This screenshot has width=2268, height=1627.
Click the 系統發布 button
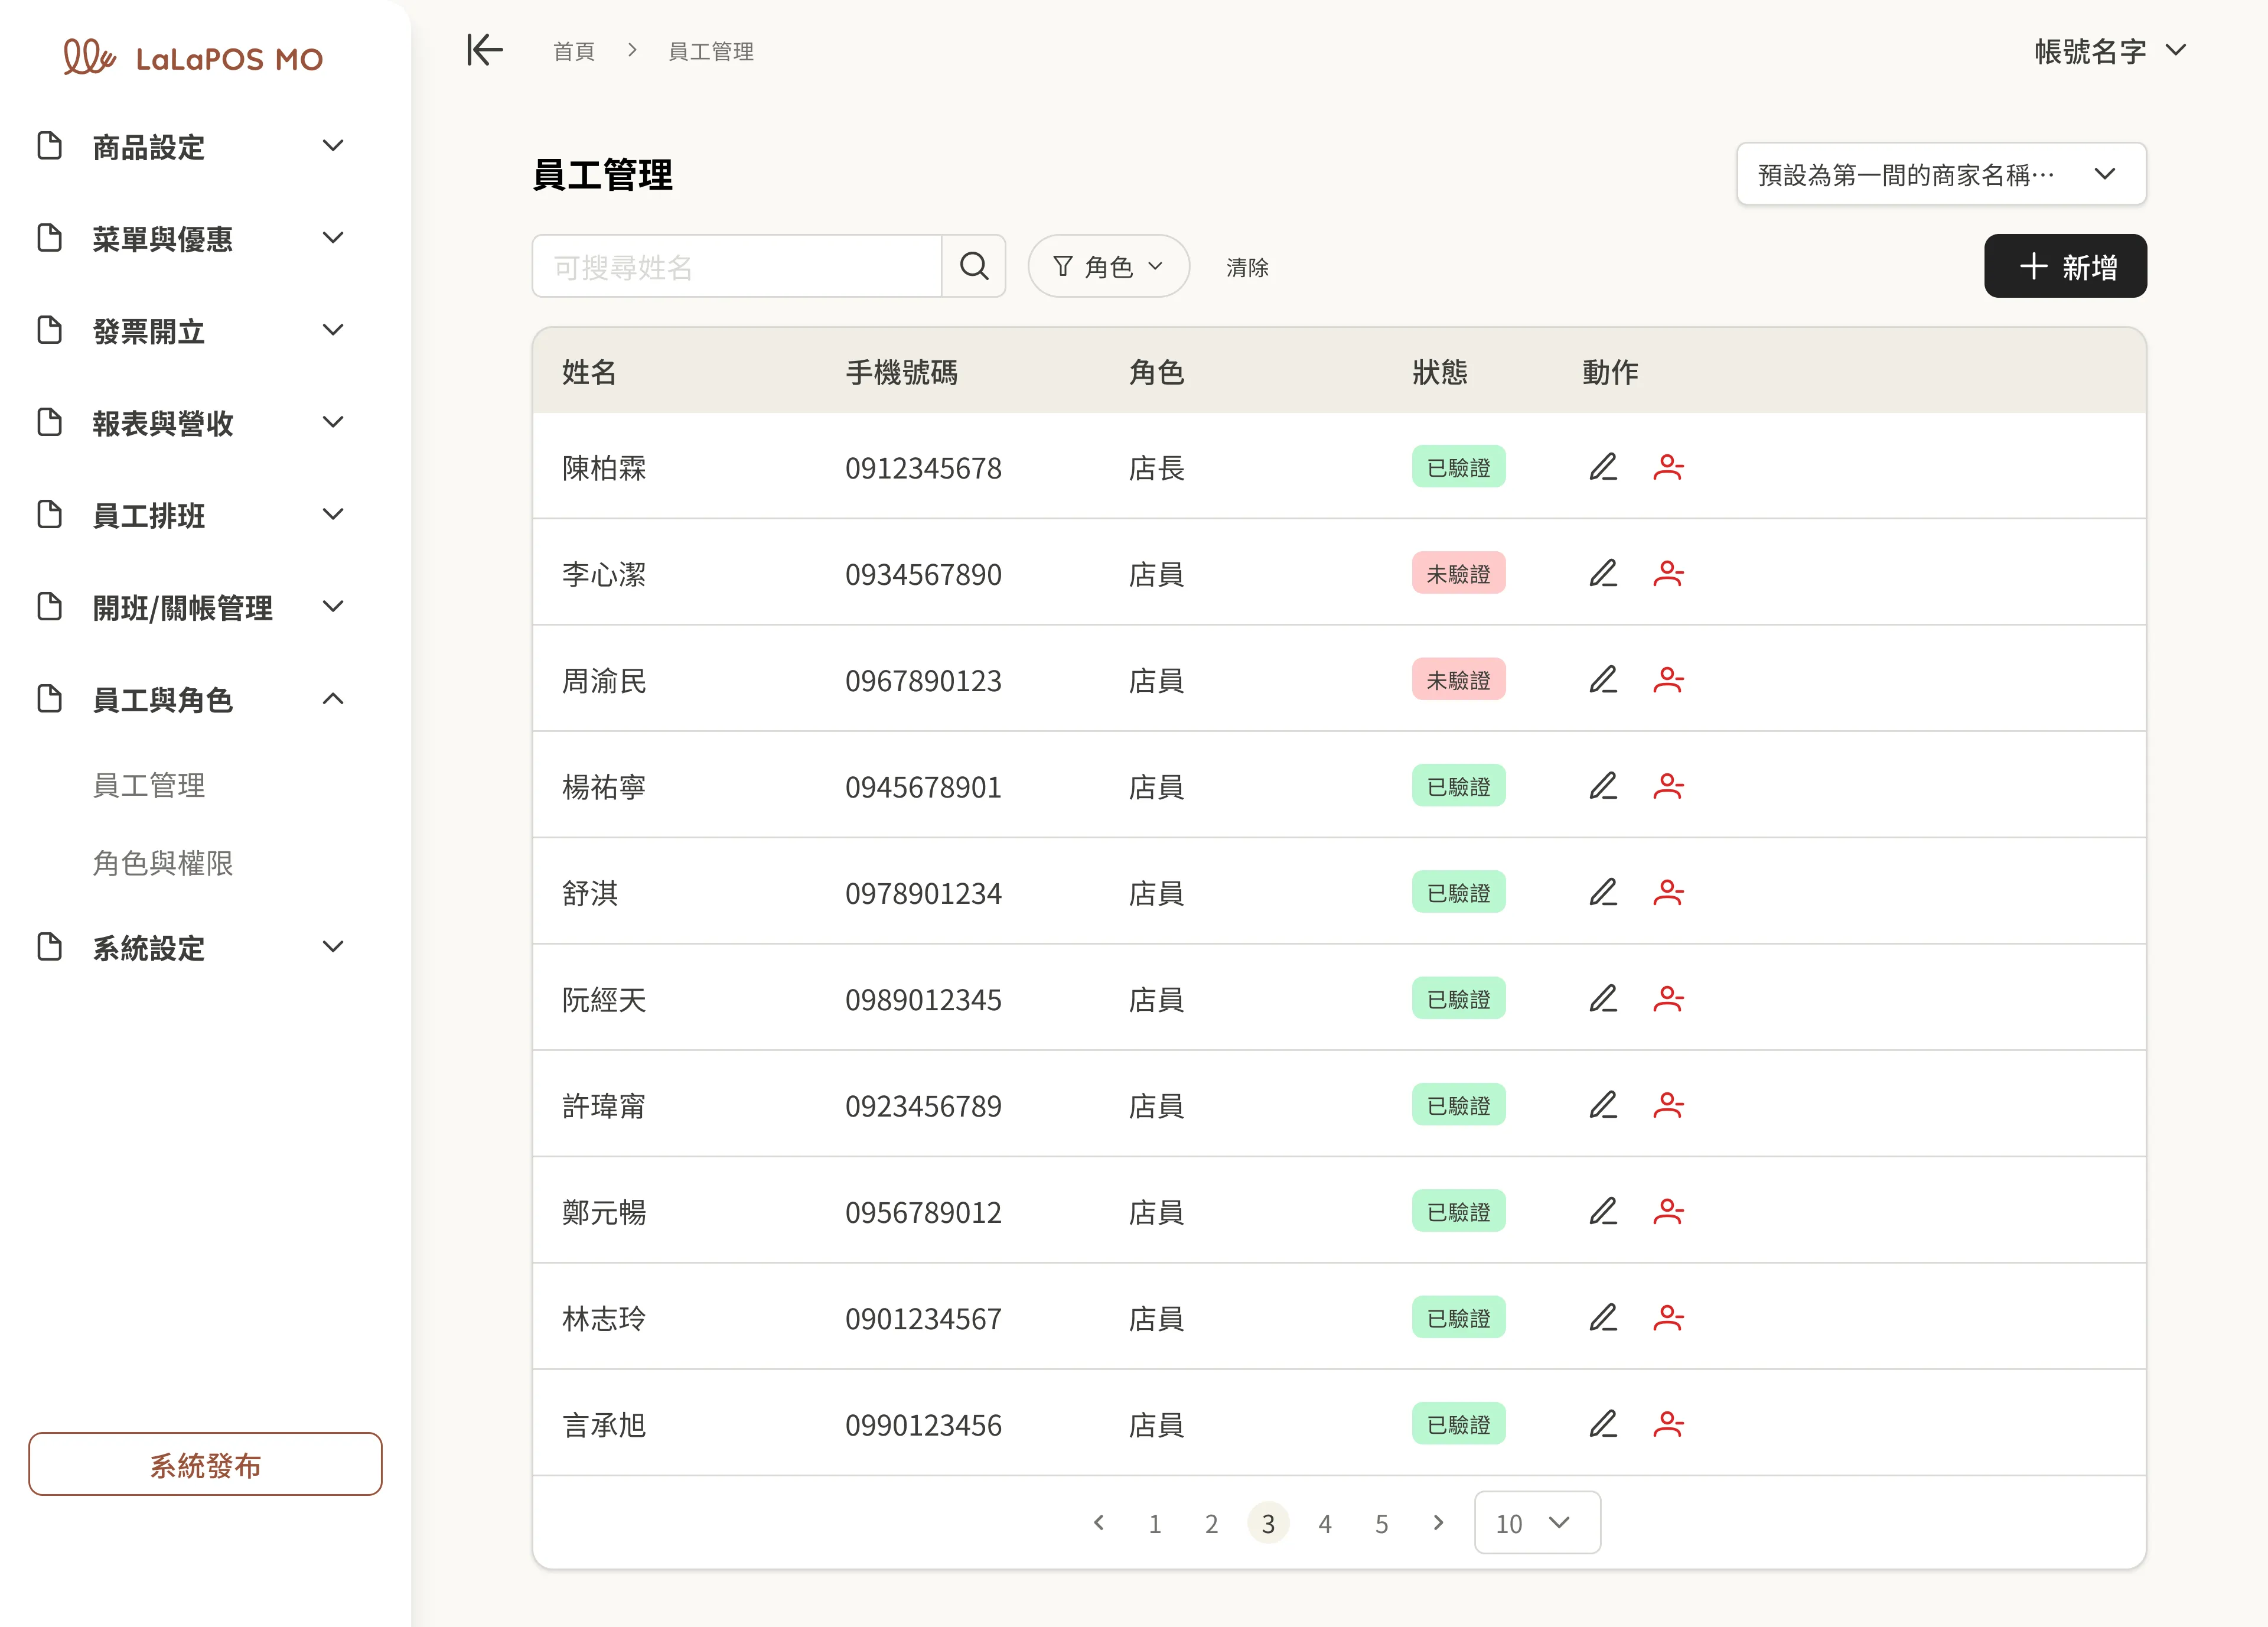[204, 1464]
